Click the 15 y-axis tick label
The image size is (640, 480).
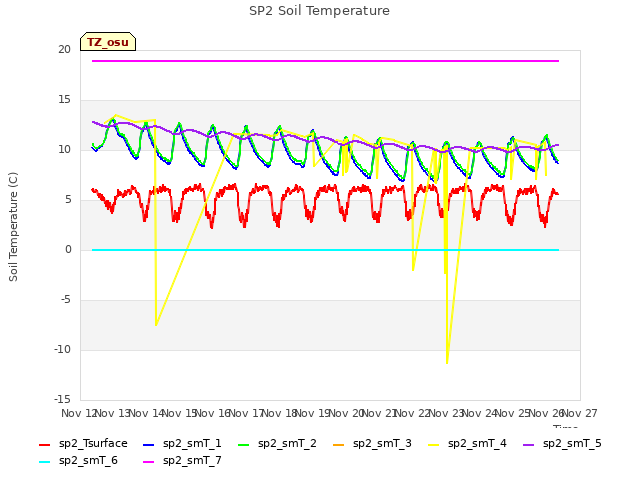coord(64,100)
